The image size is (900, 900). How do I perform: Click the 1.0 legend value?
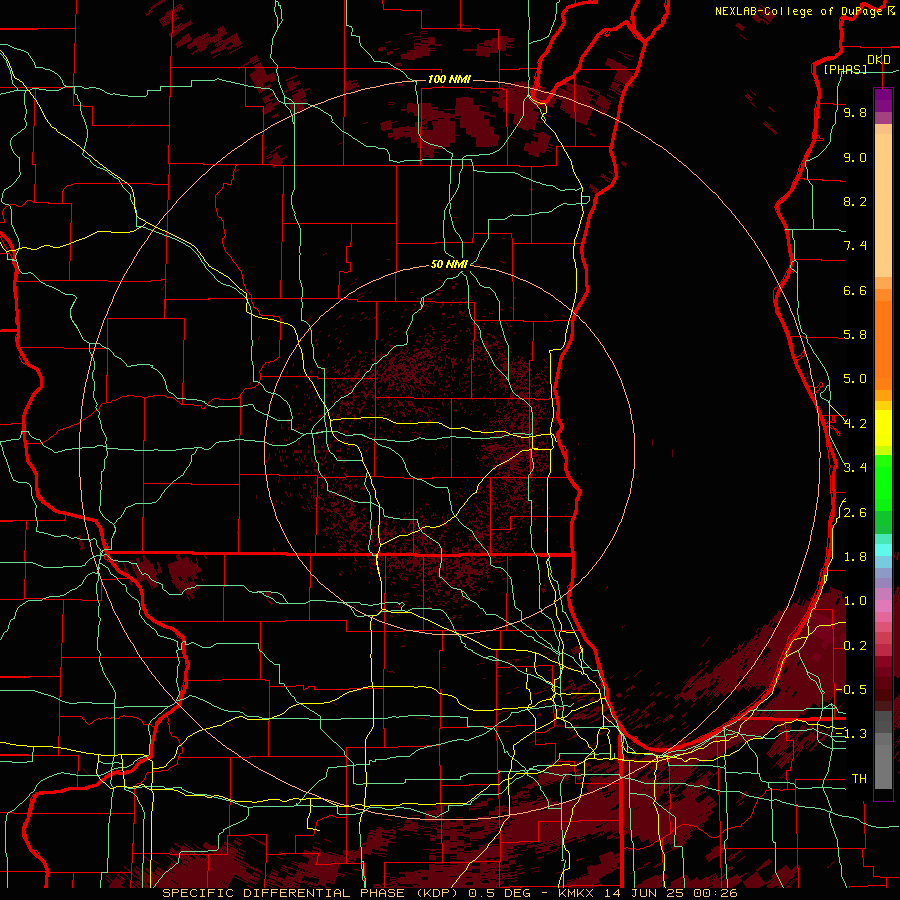855,601
